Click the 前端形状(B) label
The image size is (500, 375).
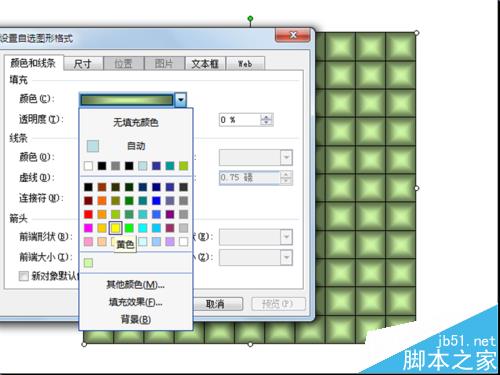point(46,237)
